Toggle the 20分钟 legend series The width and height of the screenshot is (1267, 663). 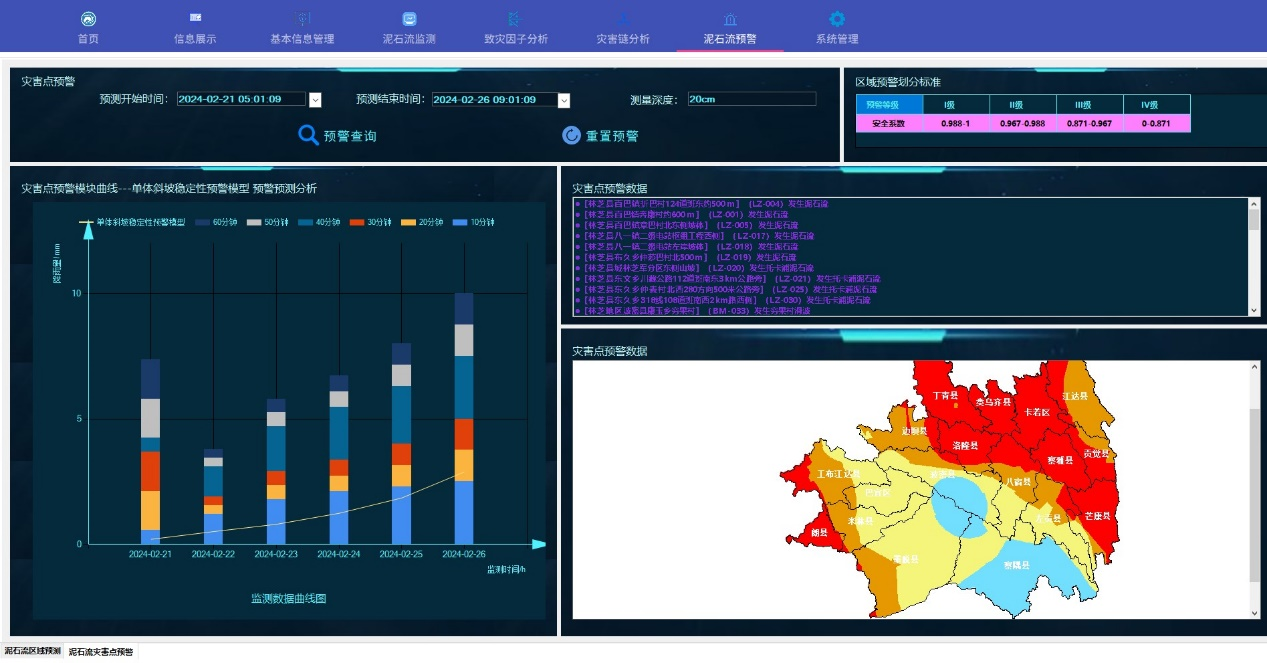pyautogui.click(x=422, y=222)
